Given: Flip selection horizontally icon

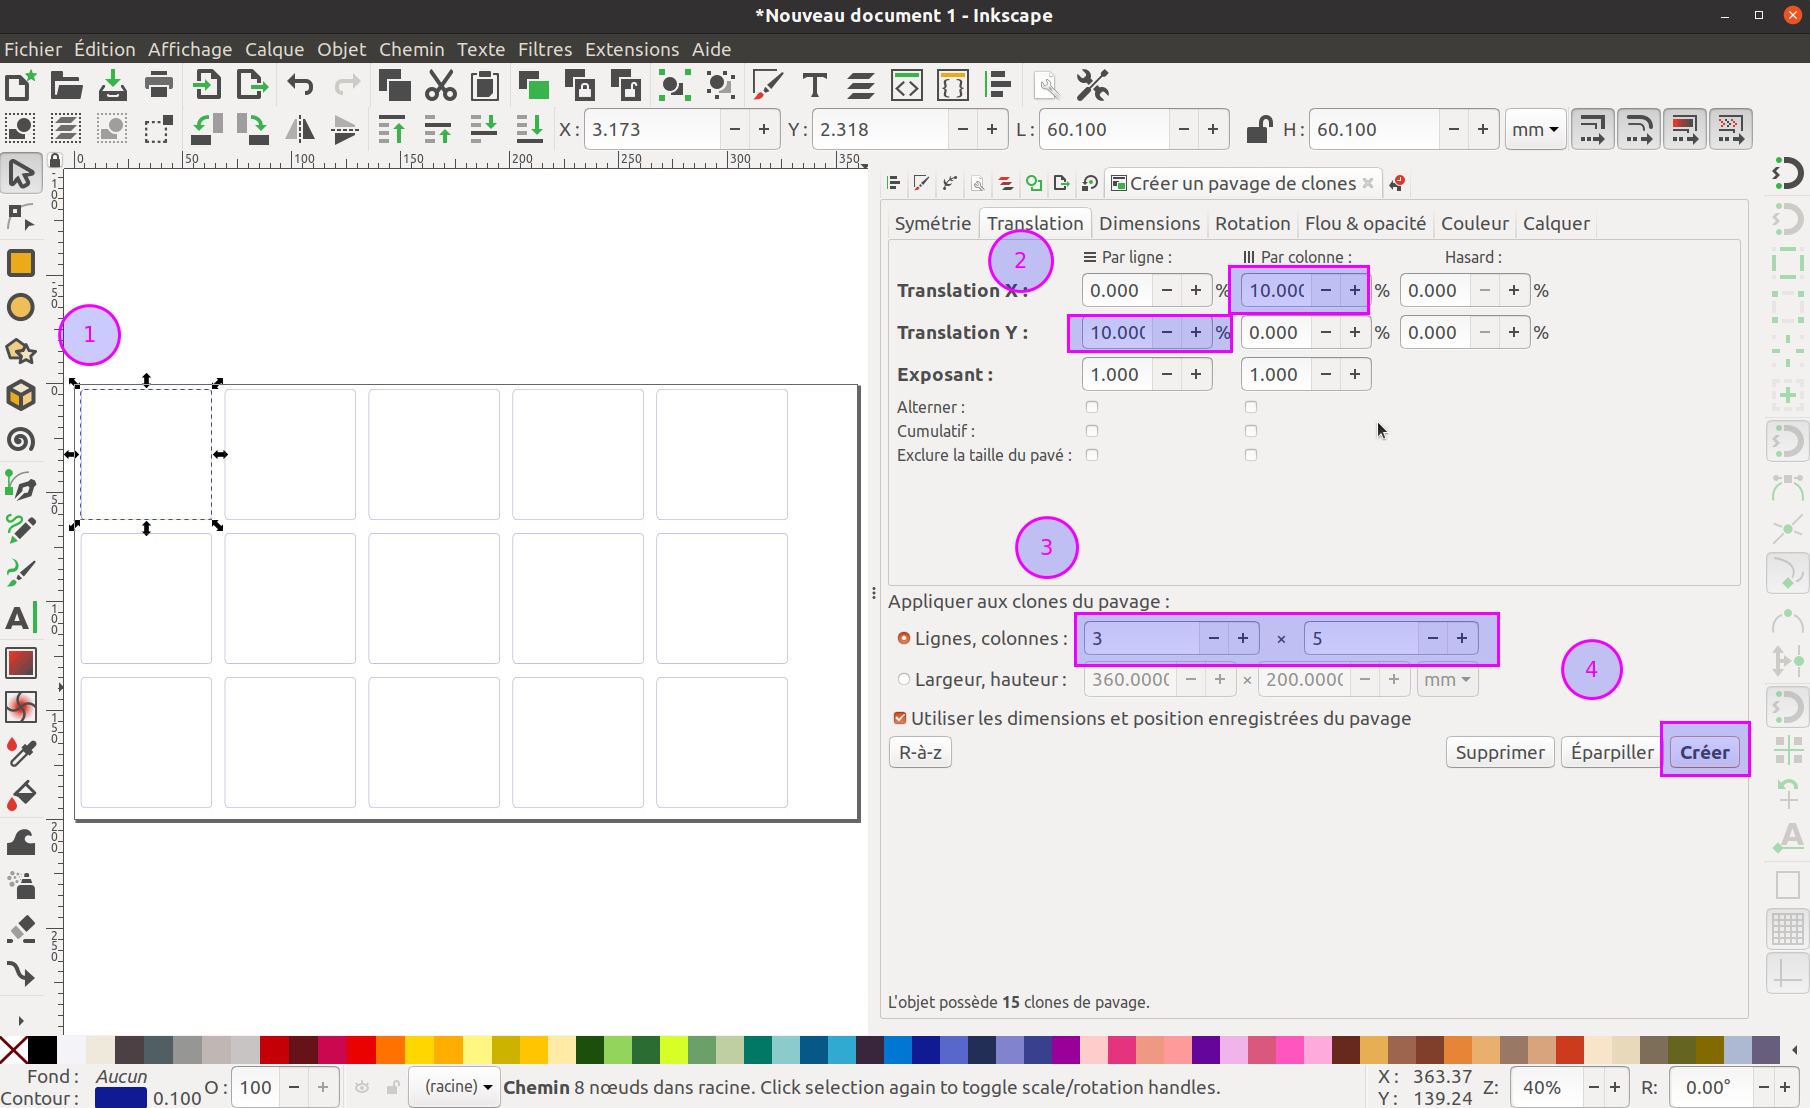Looking at the screenshot, I should (300, 129).
